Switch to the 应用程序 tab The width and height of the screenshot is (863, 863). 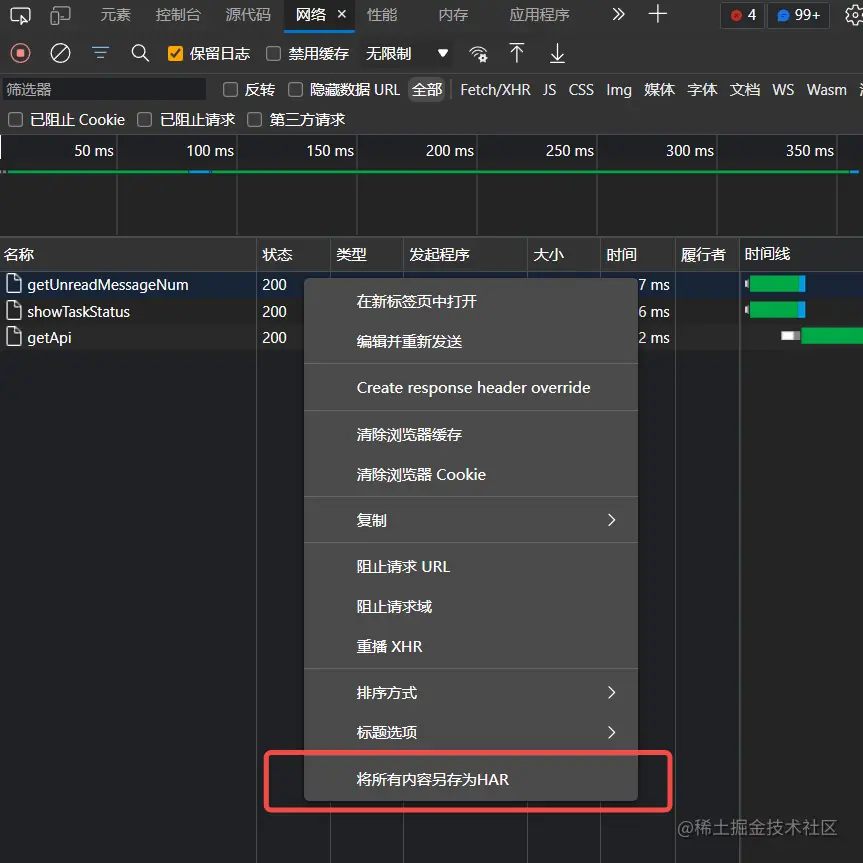click(x=539, y=15)
